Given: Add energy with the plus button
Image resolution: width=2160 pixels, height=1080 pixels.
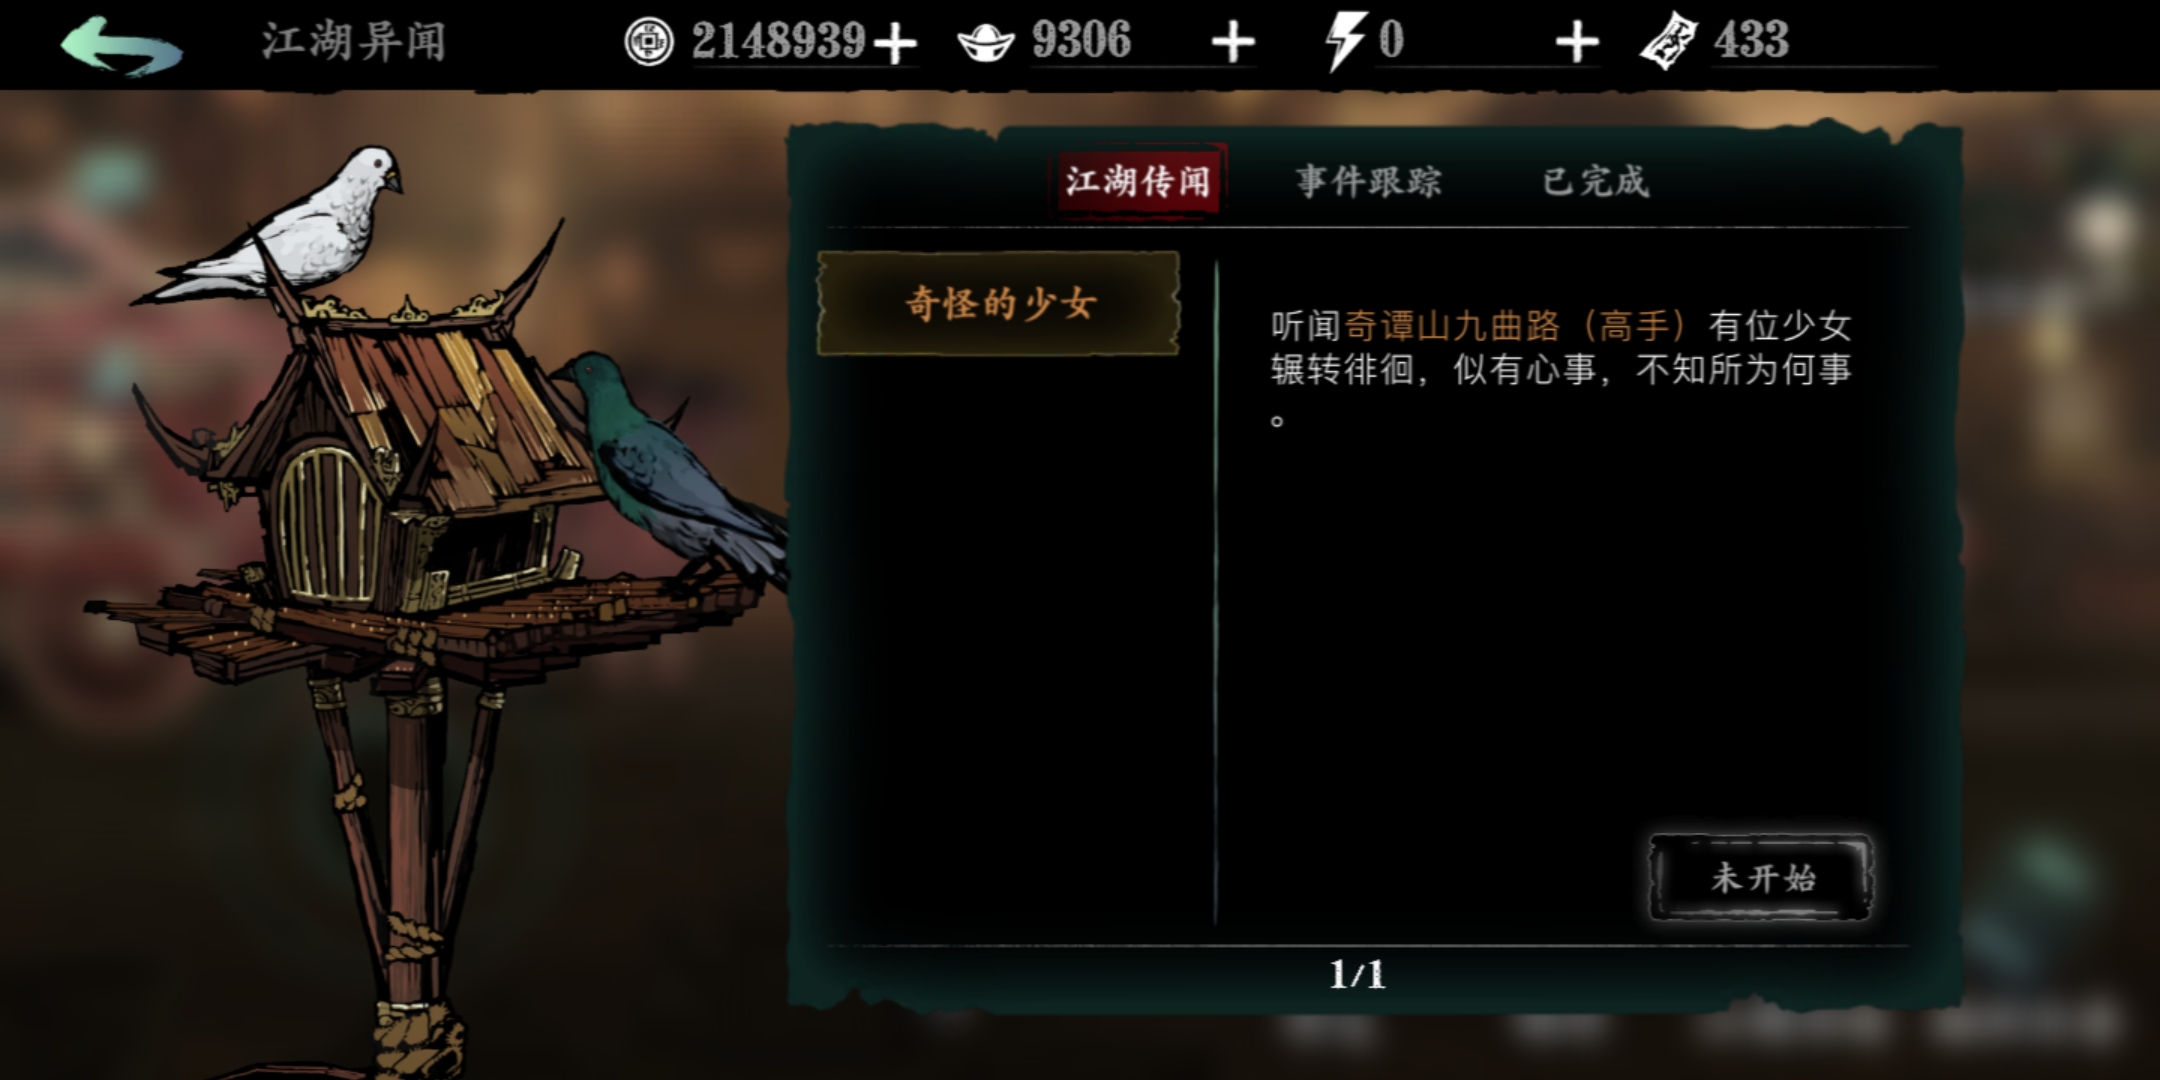Looking at the screenshot, I should tap(1577, 43).
